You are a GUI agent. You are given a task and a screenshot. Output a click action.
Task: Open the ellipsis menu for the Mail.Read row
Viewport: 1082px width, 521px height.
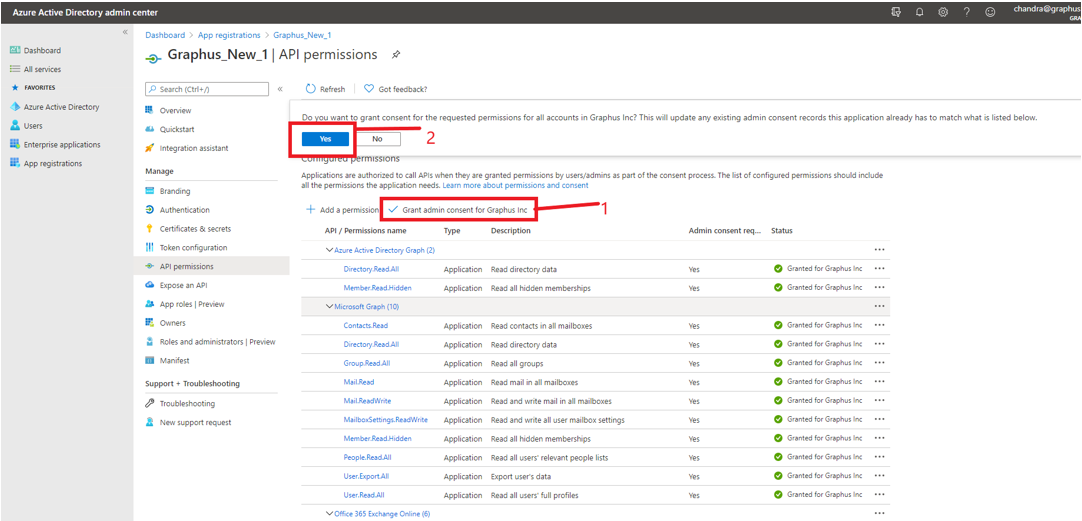coord(879,382)
